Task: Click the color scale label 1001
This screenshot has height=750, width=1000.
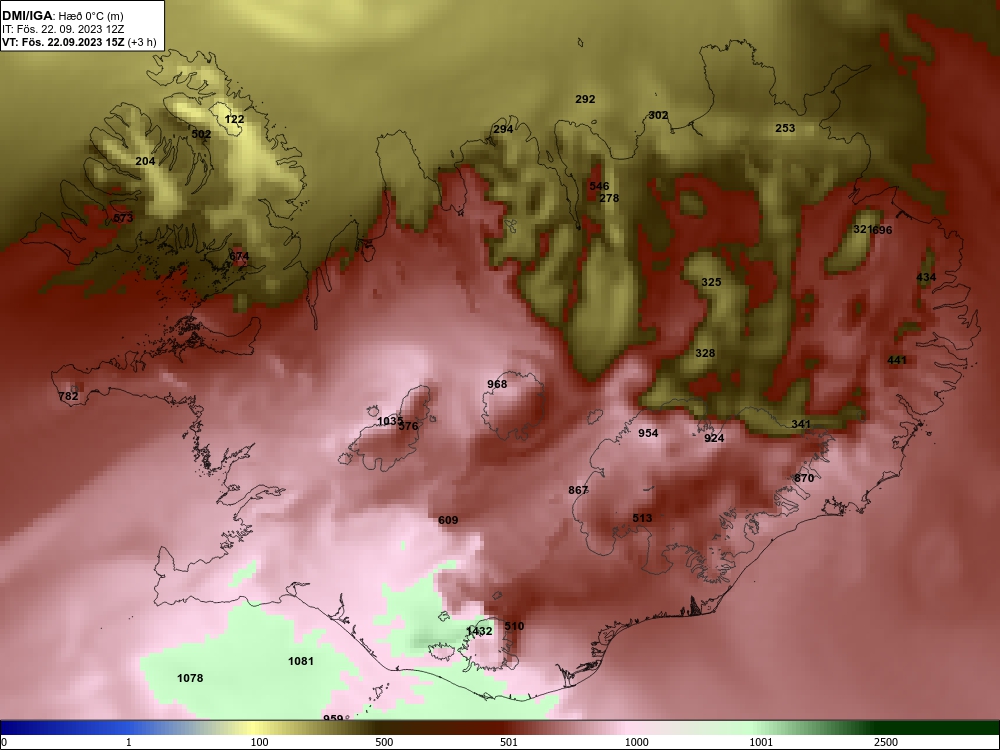Action: coord(761,742)
